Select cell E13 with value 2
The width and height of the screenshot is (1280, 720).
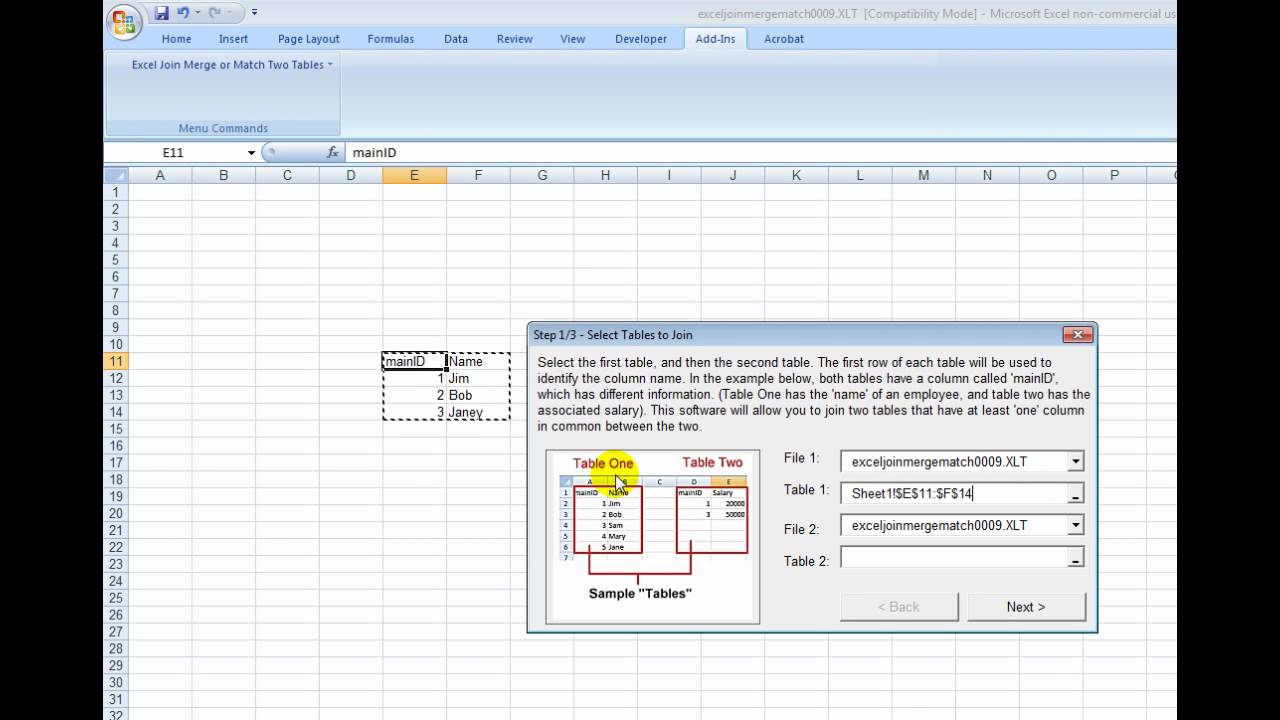click(x=414, y=395)
